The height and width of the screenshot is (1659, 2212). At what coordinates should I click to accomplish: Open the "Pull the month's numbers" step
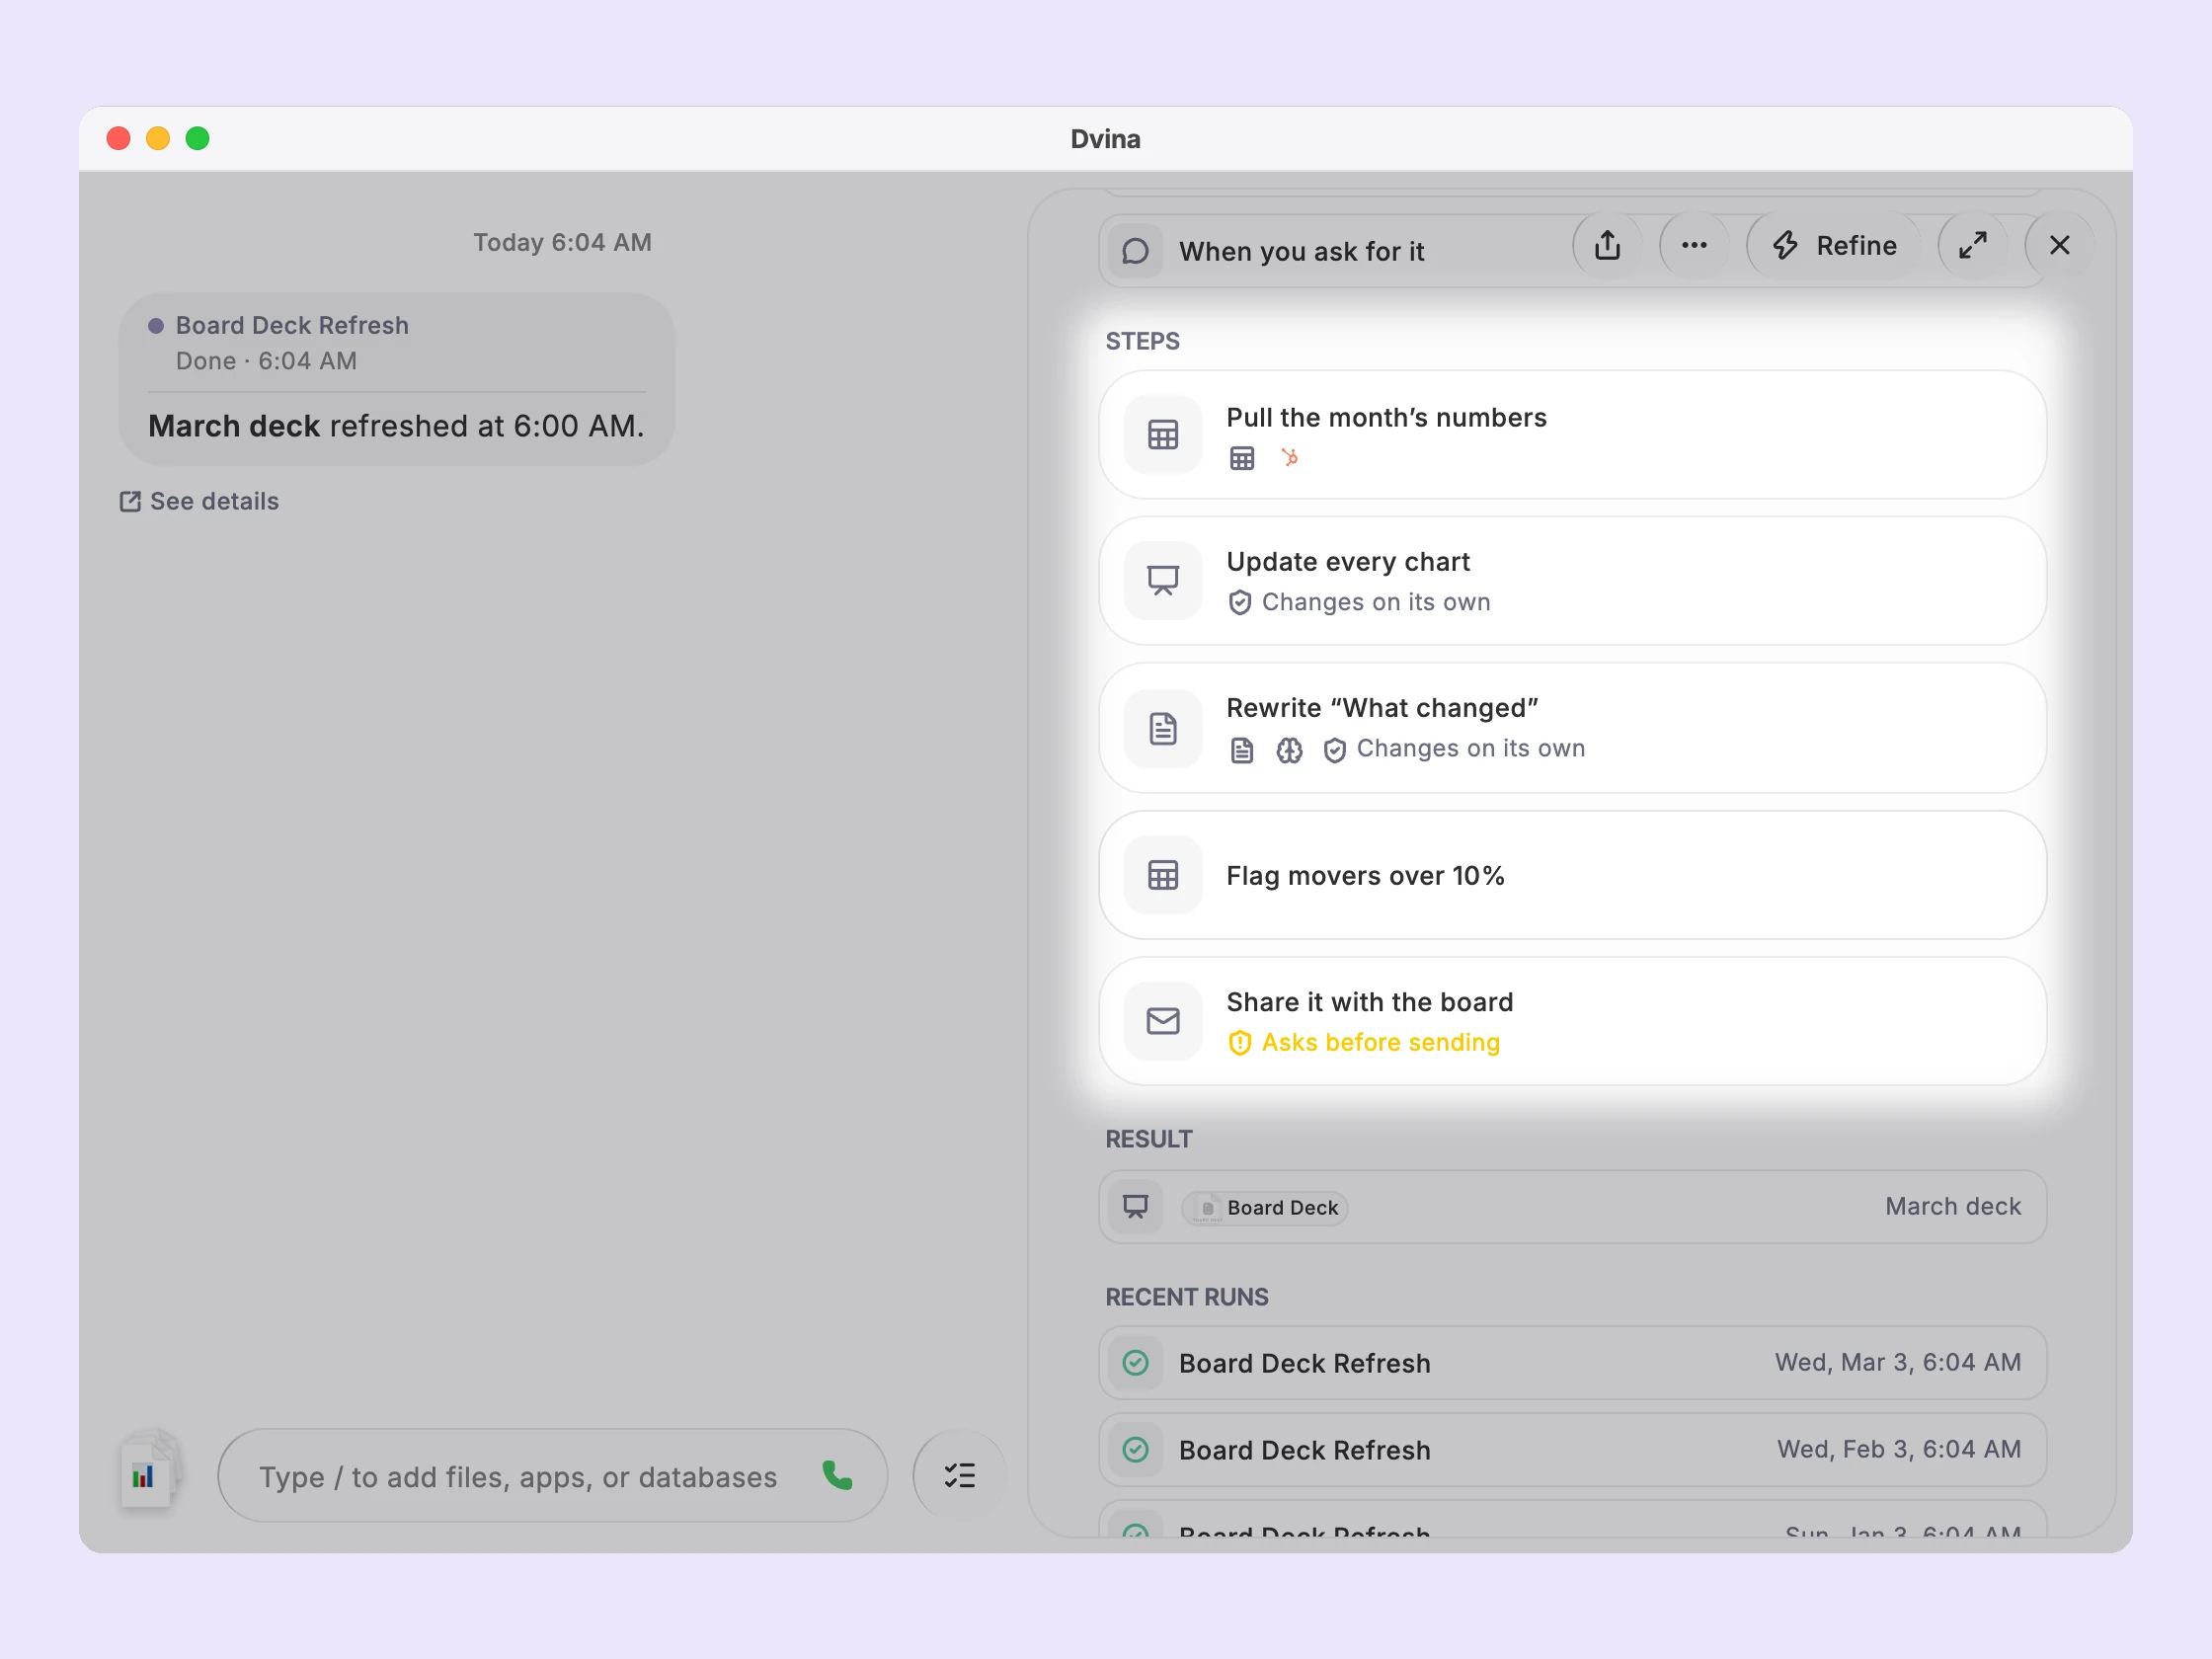[x=1572, y=435]
